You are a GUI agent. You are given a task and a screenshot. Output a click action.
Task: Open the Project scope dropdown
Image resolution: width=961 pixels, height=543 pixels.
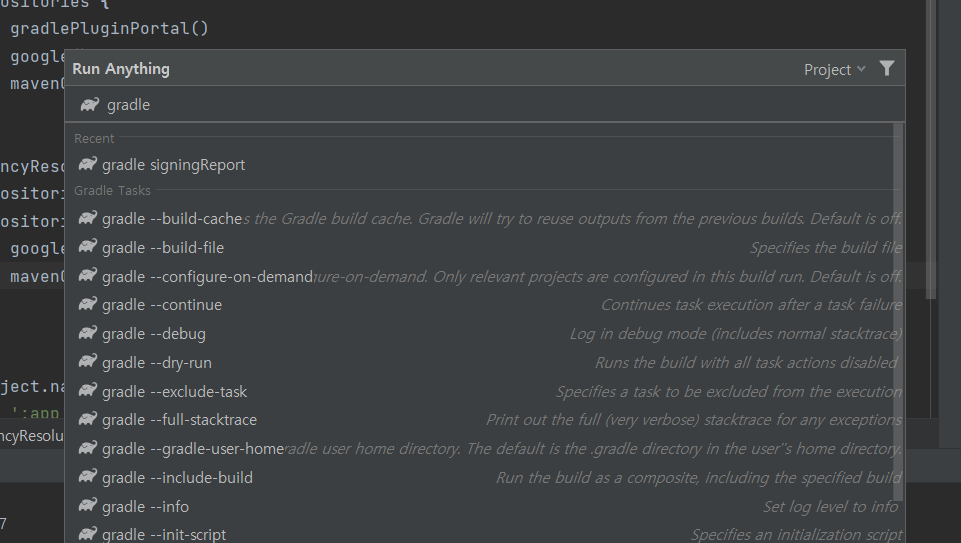(x=834, y=70)
